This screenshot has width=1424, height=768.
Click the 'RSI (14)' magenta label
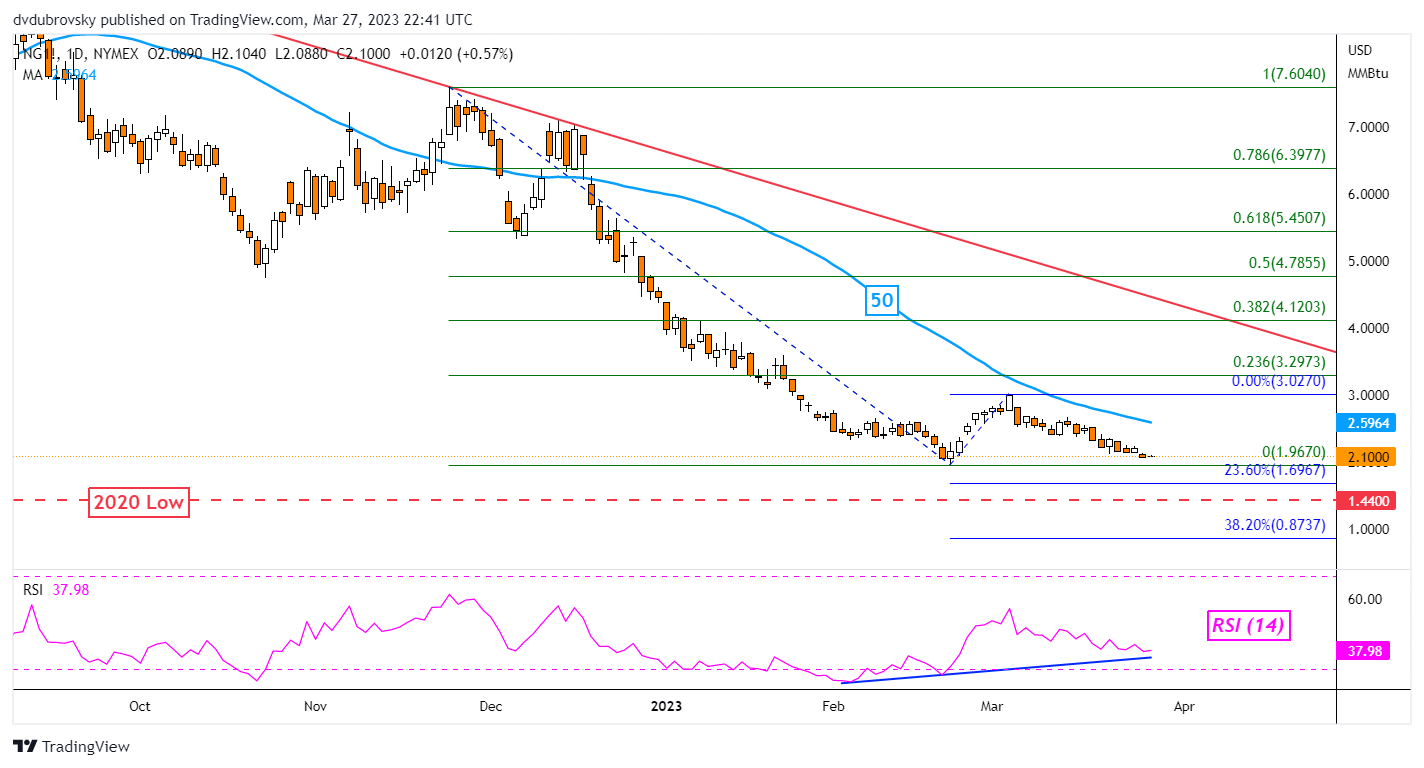point(1248,626)
